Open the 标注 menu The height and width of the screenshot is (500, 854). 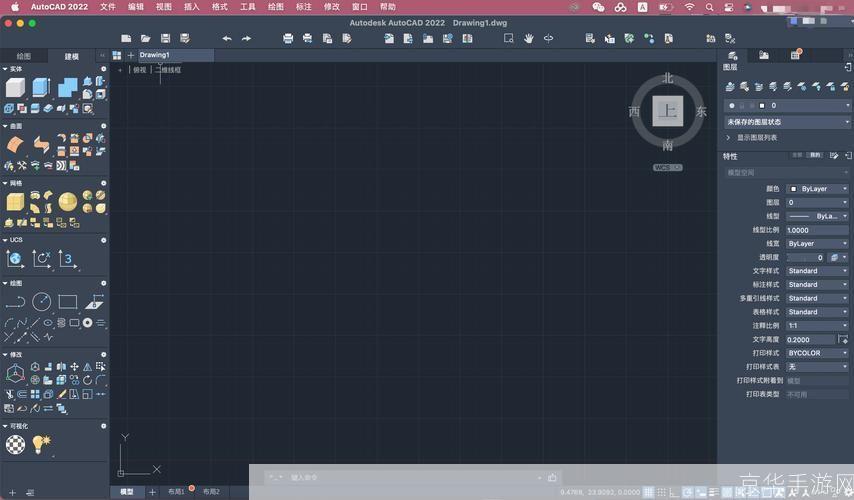303,7
